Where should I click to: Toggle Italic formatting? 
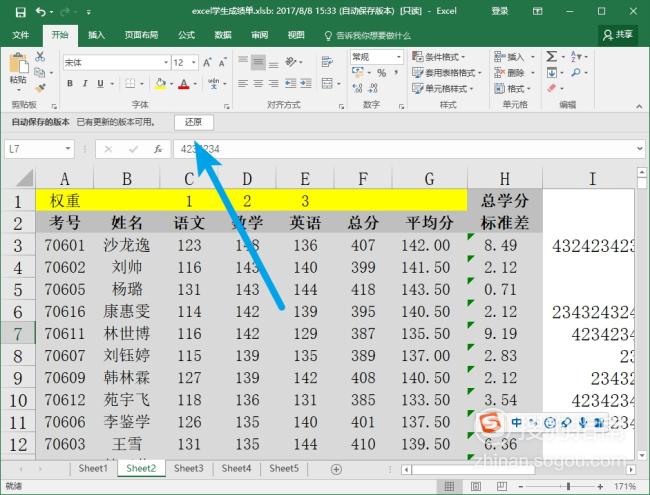[85, 83]
